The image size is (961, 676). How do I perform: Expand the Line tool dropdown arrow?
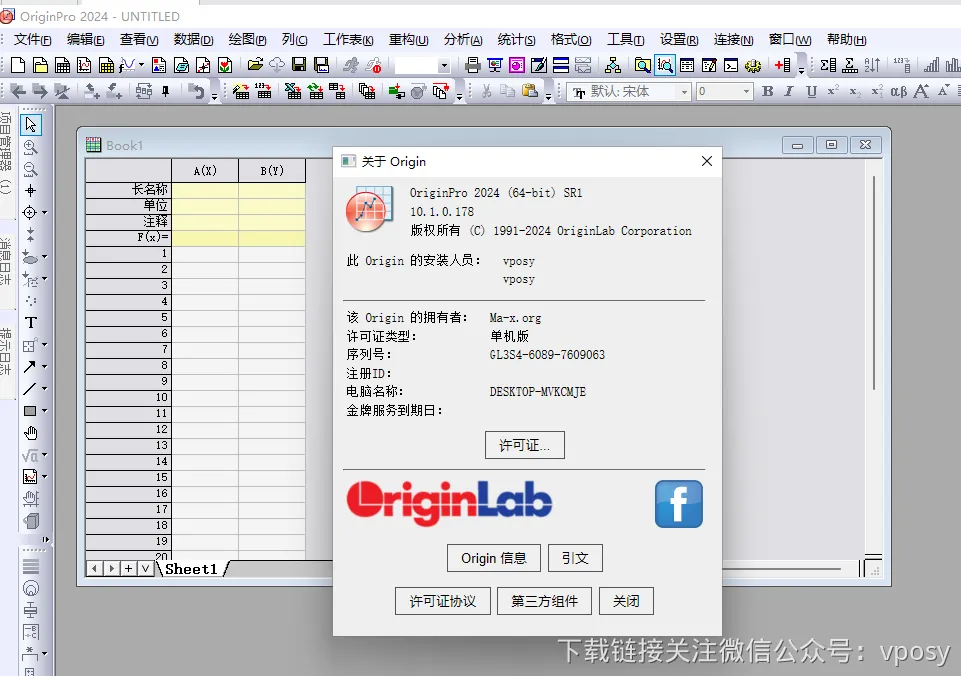tap(44, 389)
